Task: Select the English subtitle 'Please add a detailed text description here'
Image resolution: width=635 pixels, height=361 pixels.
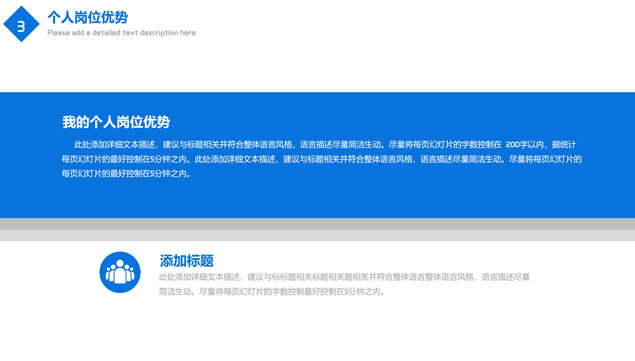Action: [x=121, y=33]
